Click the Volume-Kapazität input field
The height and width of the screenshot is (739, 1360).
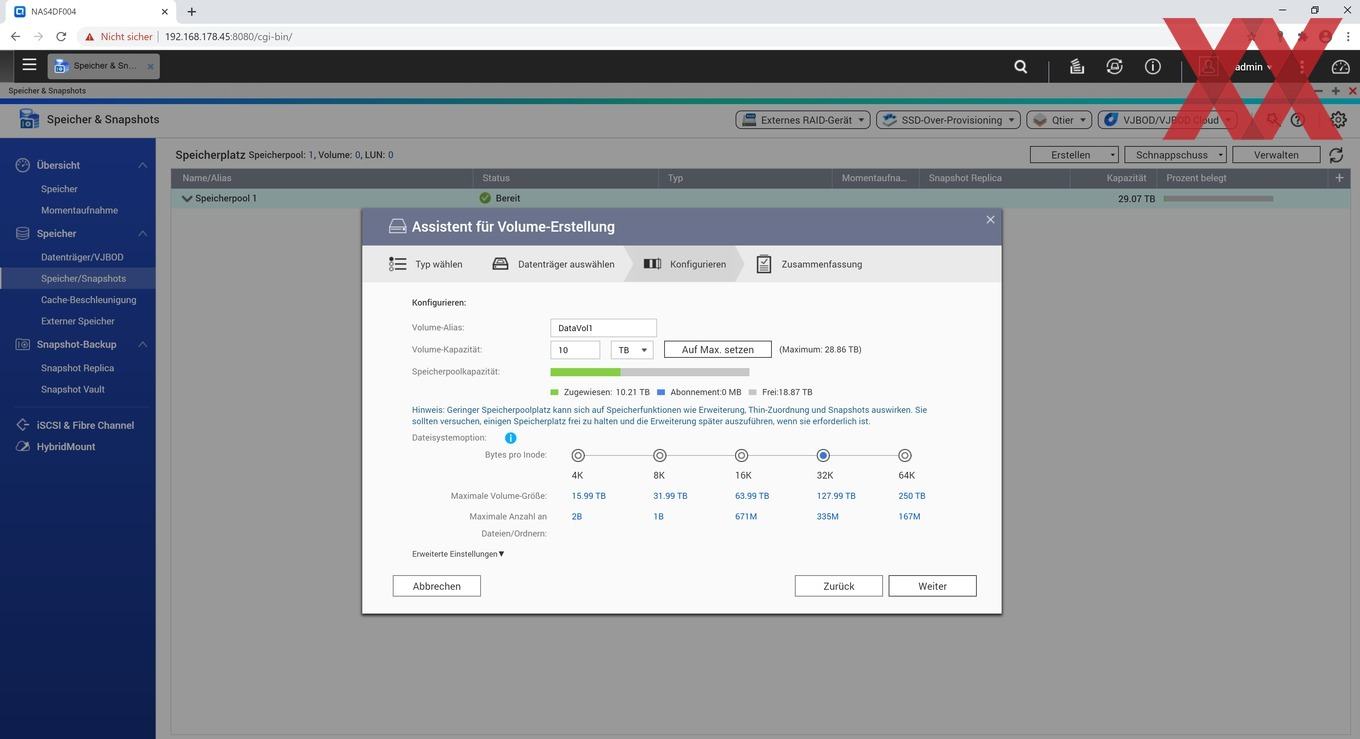point(575,350)
